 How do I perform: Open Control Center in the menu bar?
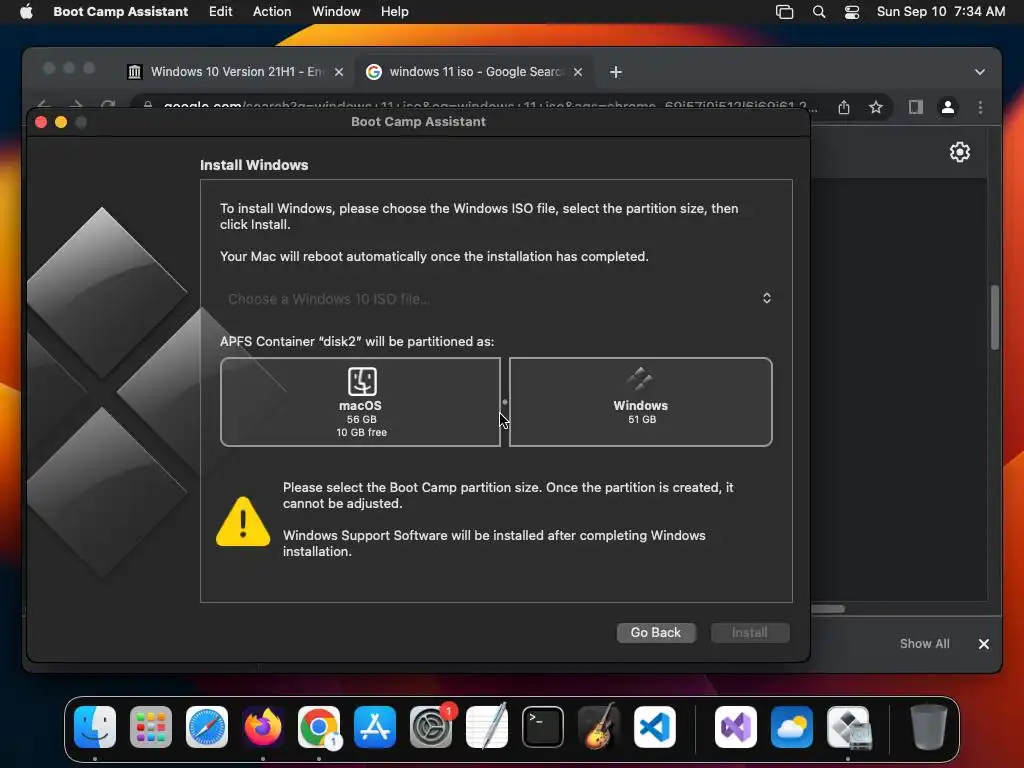(852, 12)
